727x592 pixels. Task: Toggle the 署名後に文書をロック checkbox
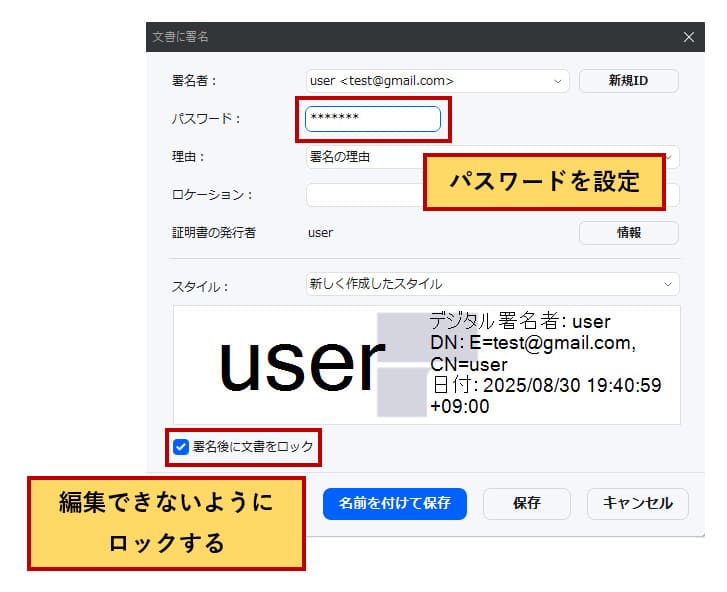pos(181,447)
